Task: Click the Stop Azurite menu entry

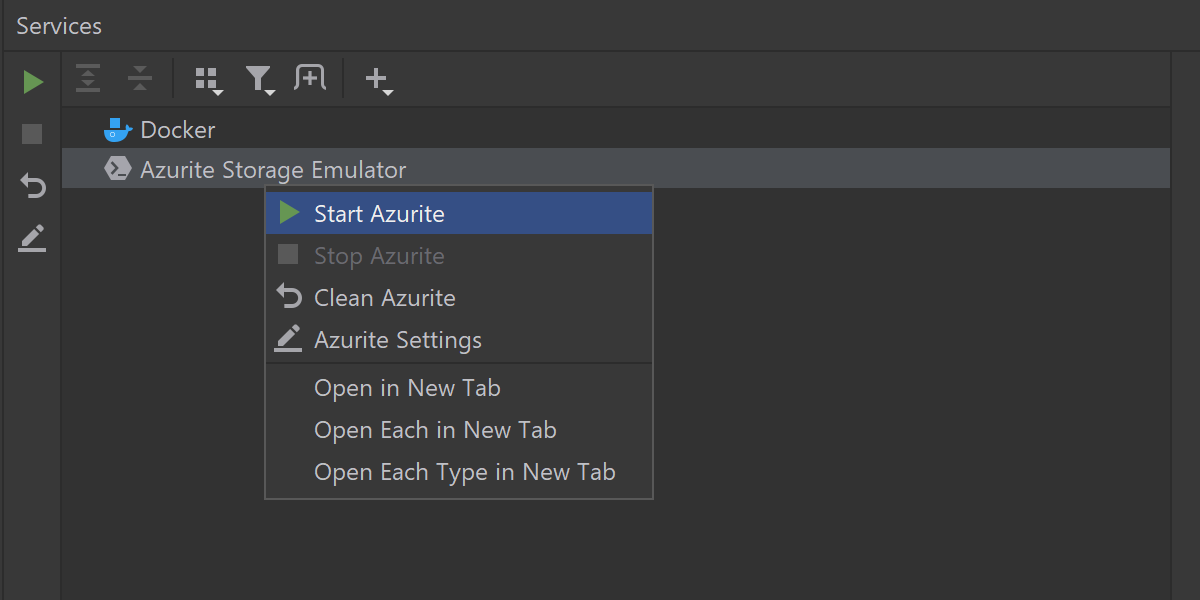Action: pos(379,256)
